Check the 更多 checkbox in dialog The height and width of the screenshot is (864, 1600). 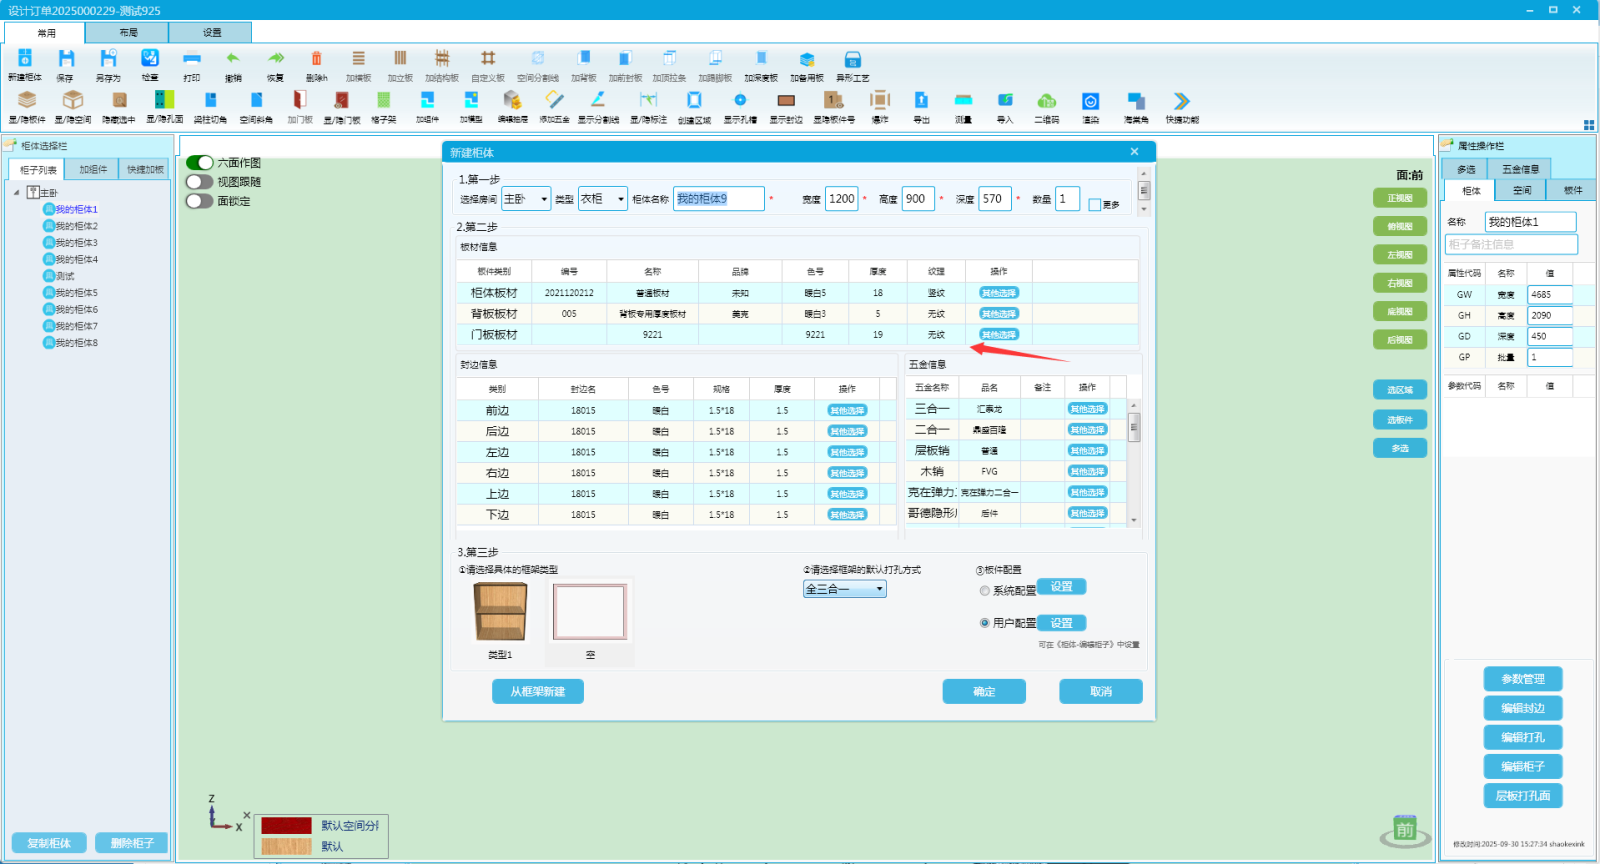pos(1095,205)
